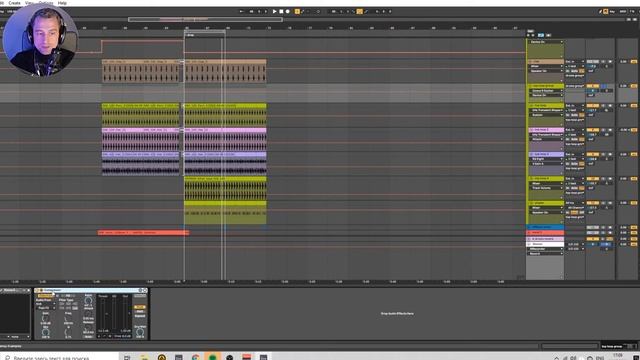The height and width of the screenshot is (360, 640).
Task: Click the Key map mode switch
Action: click(x=612, y=11)
